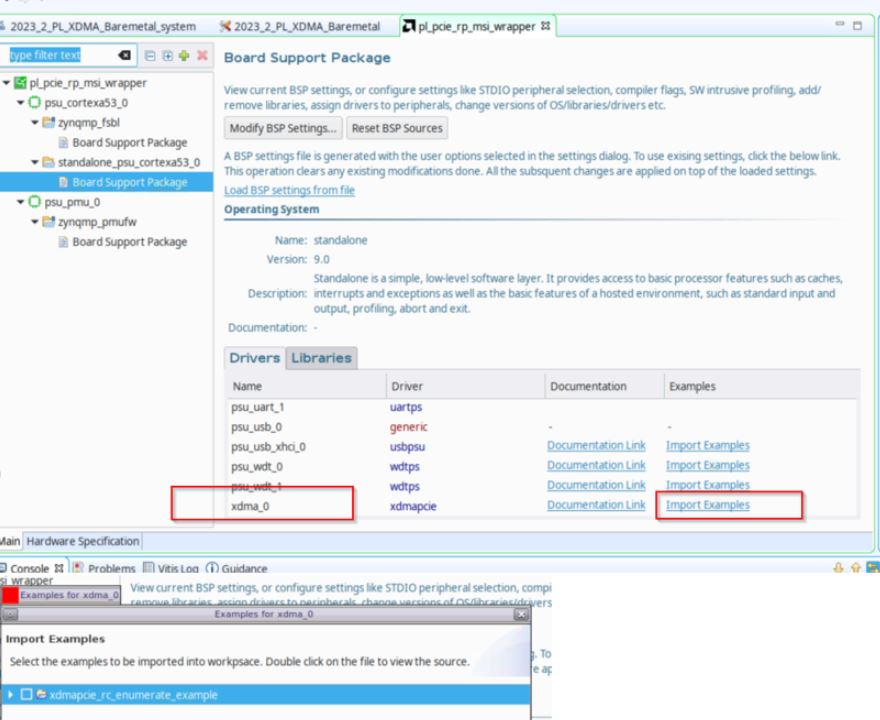Image resolution: width=880 pixels, height=720 pixels.
Task: Expand the xdmapcie_rc_enumerate_example entry
Action: point(12,694)
